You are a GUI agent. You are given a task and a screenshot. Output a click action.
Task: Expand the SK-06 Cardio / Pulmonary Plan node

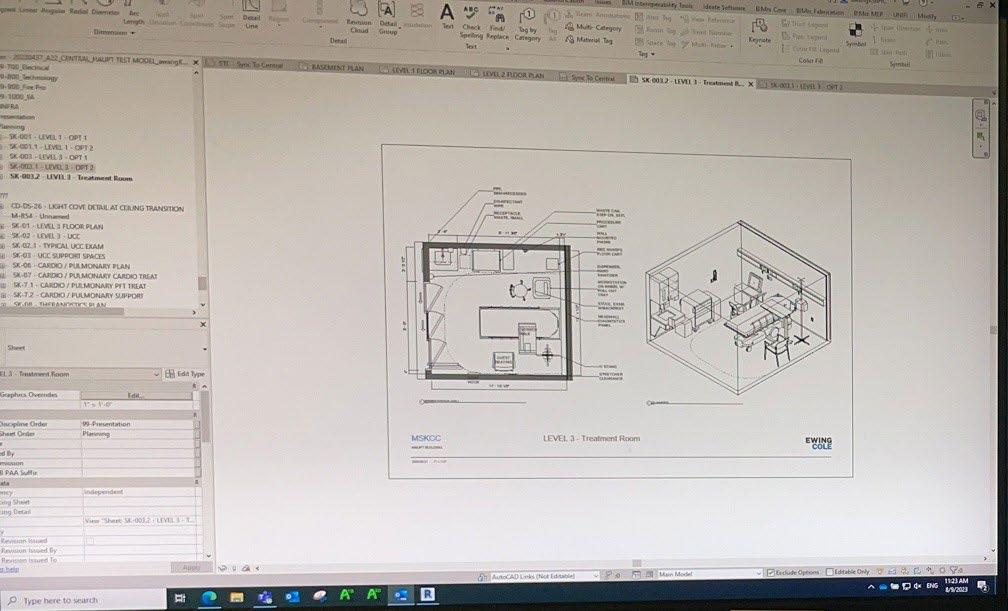(x=3, y=266)
